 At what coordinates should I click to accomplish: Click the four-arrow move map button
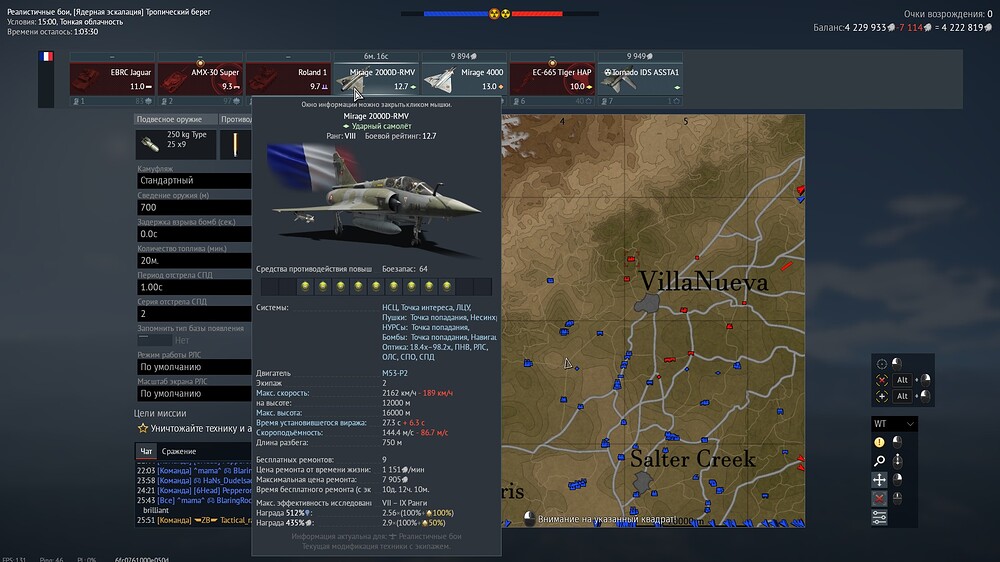(x=879, y=480)
